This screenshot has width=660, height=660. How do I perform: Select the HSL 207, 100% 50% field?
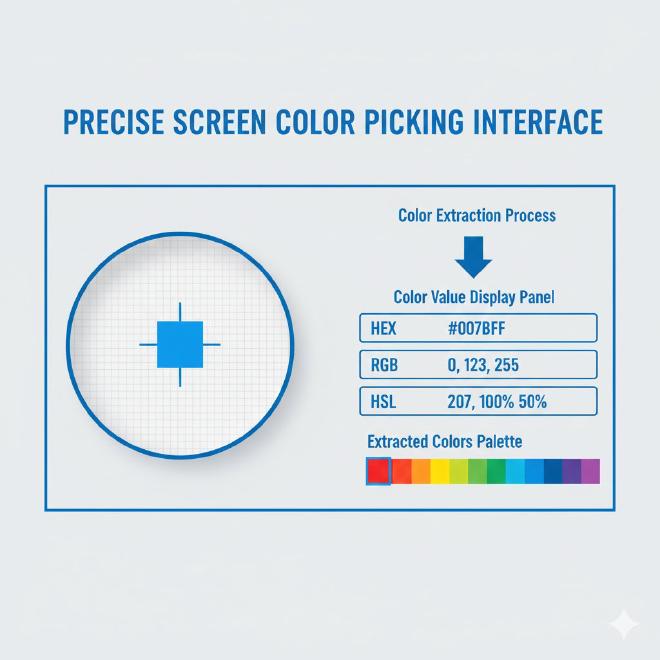tap(477, 402)
